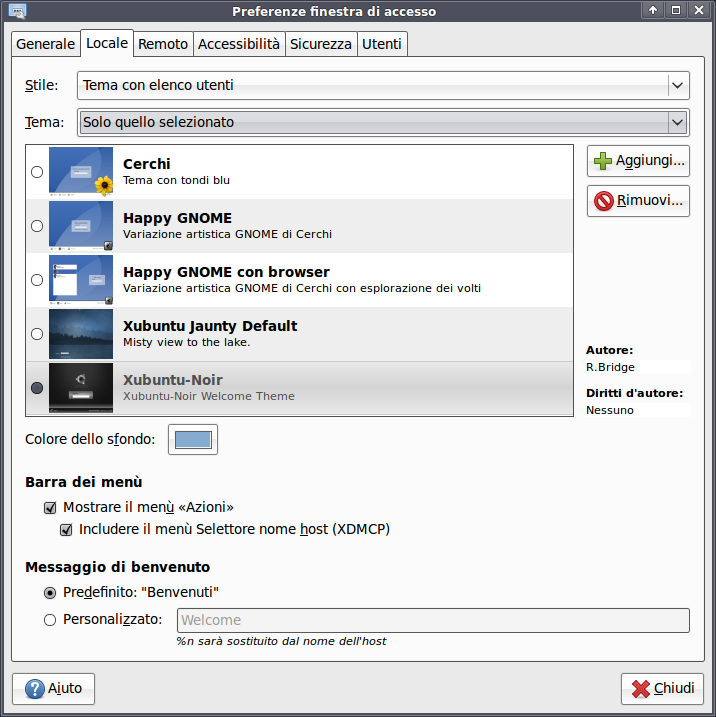Switch to the Sicurezza tab
Viewport: 716px width, 717px height.
click(321, 44)
